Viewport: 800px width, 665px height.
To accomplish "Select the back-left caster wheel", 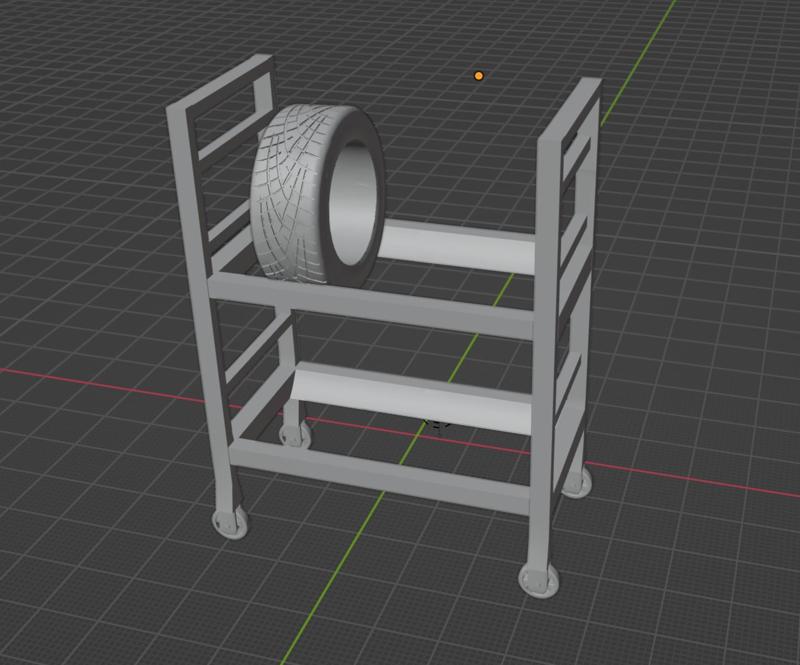I will click(x=293, y=435).
